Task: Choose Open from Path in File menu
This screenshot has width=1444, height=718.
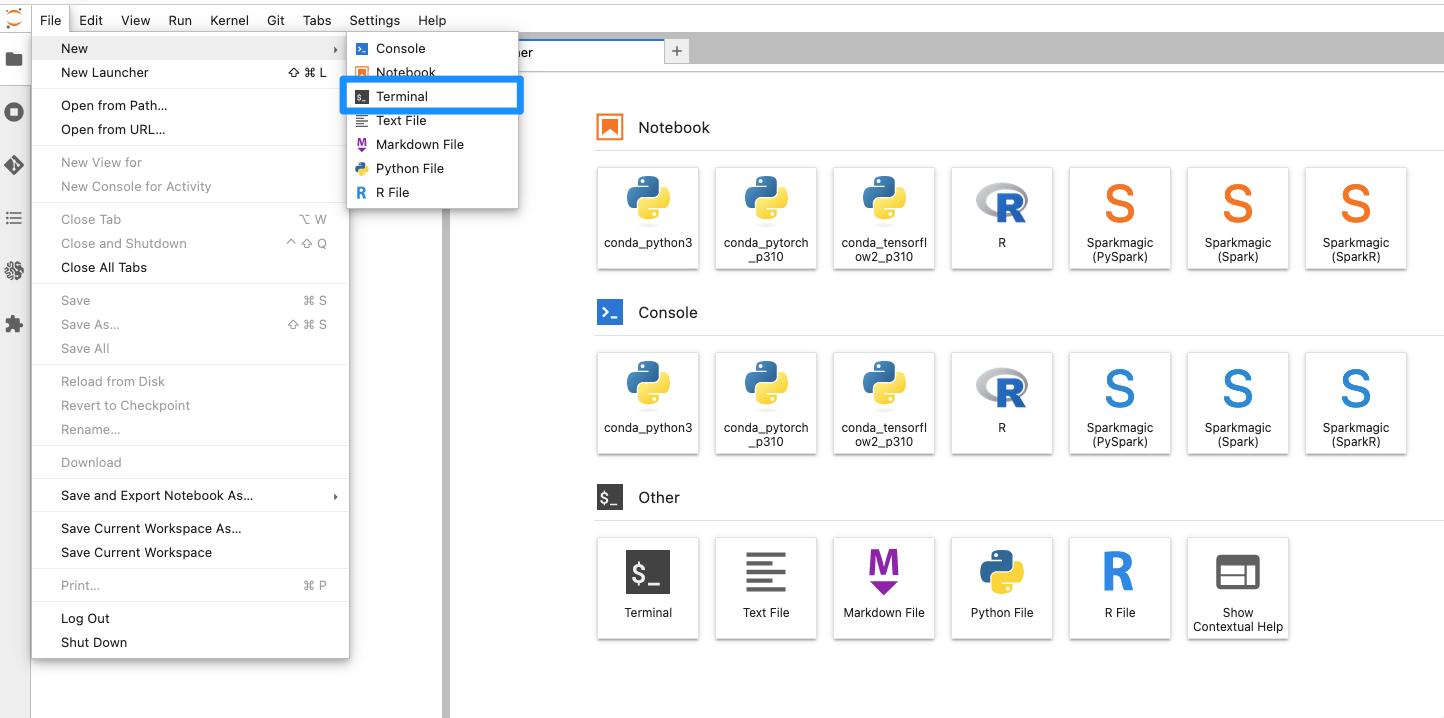Action: pos(190,105)
